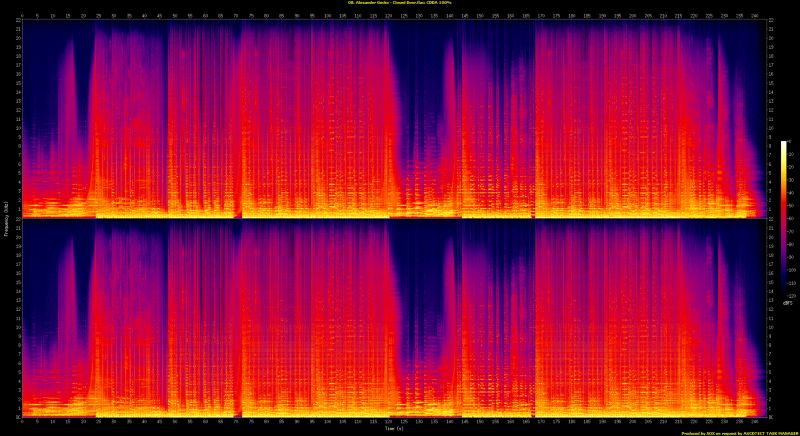Image resolution: width=800 pixels, height=436 pixels.
Task: Click the 'Frequency (kHz)' axis label
Action: click(6, 218)
